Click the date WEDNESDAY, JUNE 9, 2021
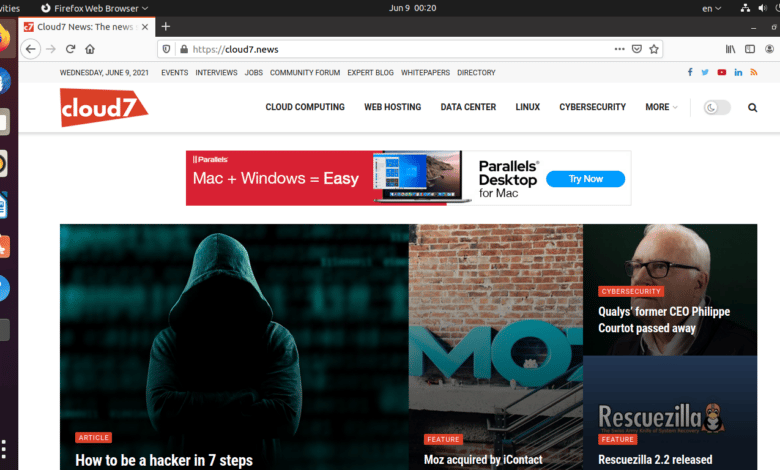 click(104, 73)
